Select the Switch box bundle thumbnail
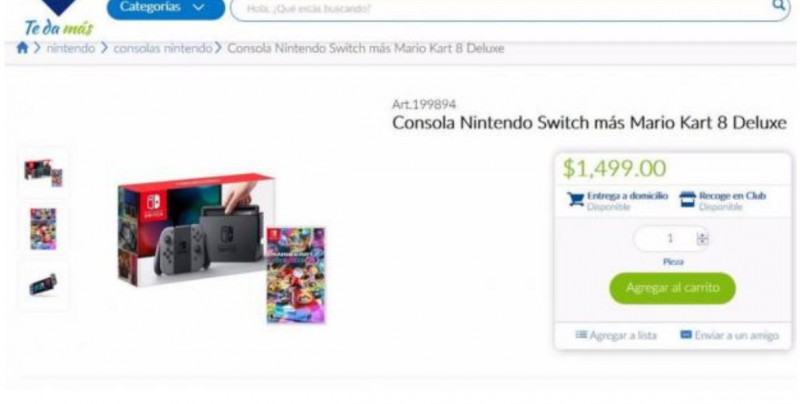Image resolution: width=800 pixels, height=404 pixels. point(44,172)
